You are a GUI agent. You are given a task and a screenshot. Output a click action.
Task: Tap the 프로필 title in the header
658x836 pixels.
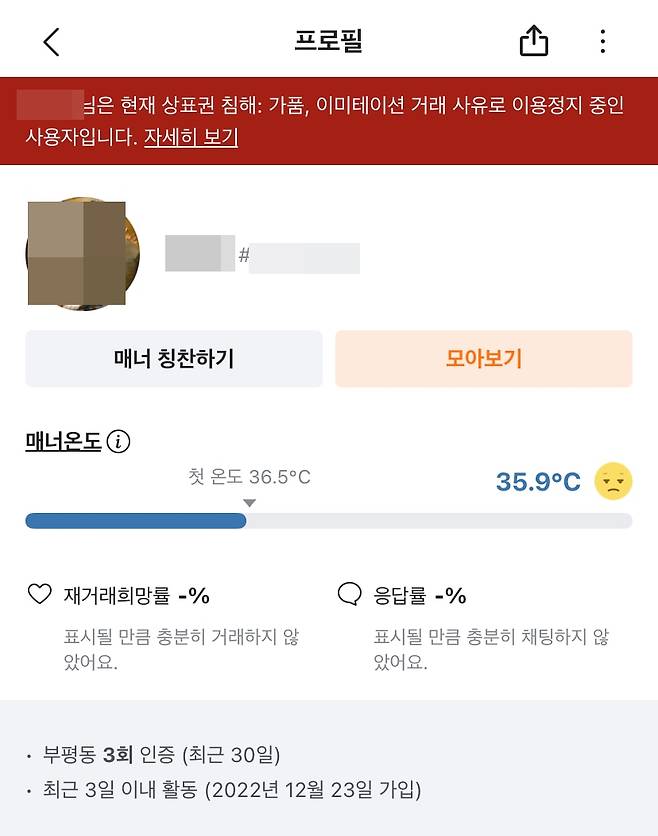point(329,40)
